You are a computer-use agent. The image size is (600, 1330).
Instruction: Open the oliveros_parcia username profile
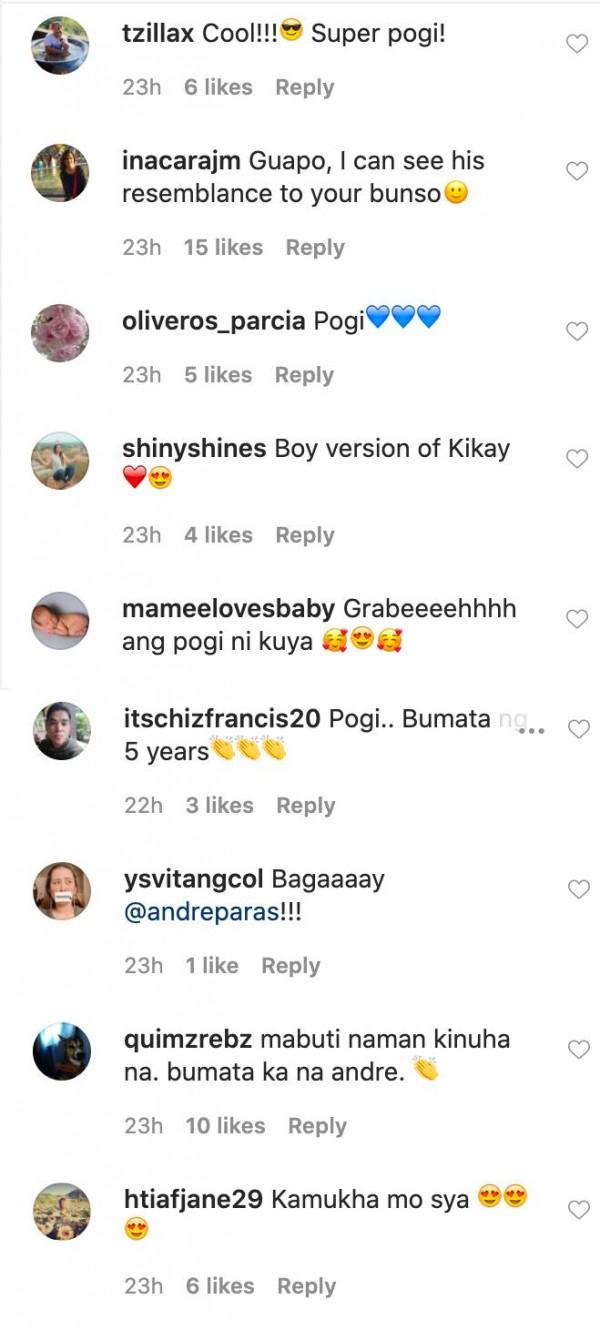213,321
